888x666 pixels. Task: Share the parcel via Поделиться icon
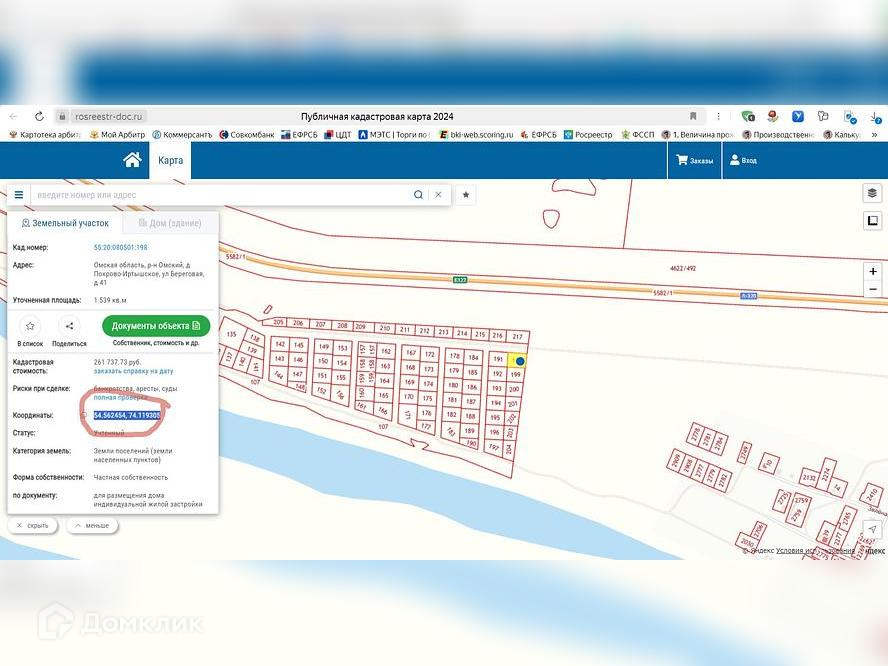(x=69, y=326)
